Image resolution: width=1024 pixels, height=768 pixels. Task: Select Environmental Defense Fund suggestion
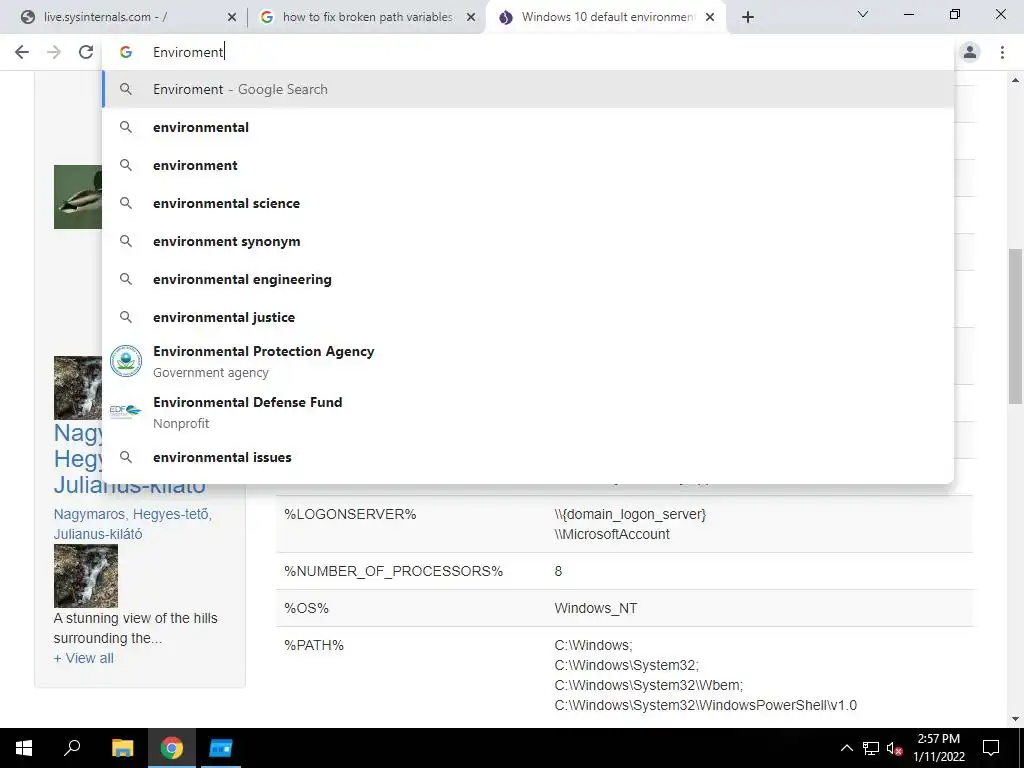[528, 412]
